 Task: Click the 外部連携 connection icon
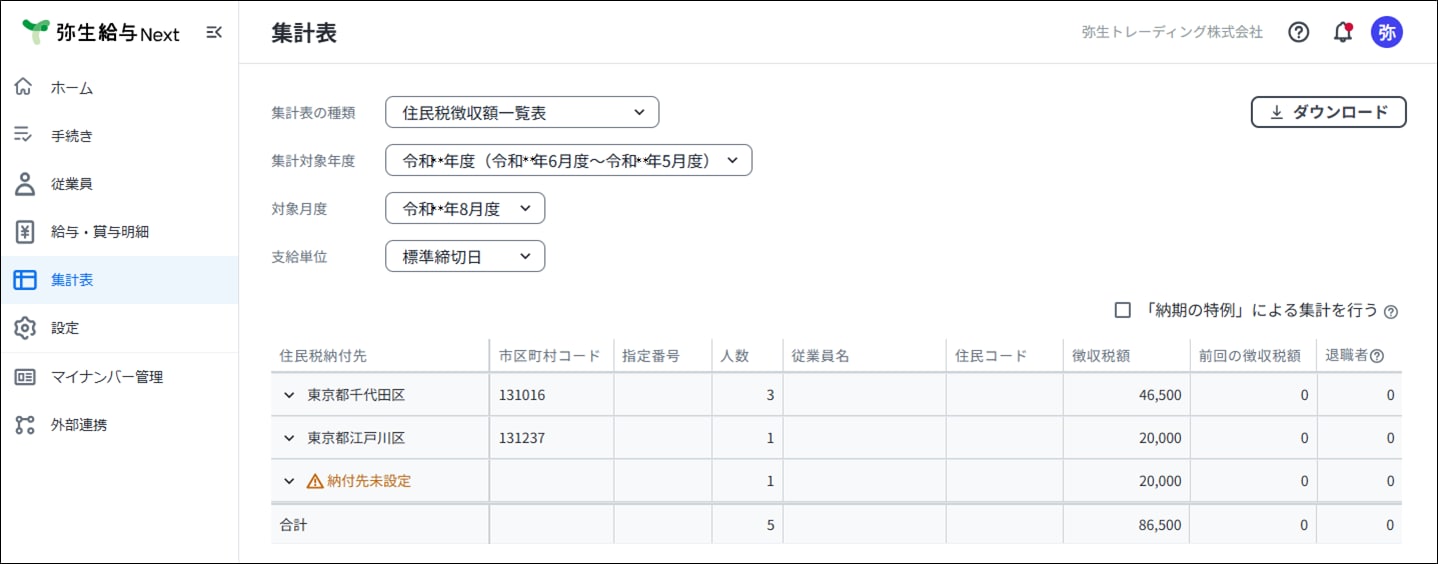[25, 425]
